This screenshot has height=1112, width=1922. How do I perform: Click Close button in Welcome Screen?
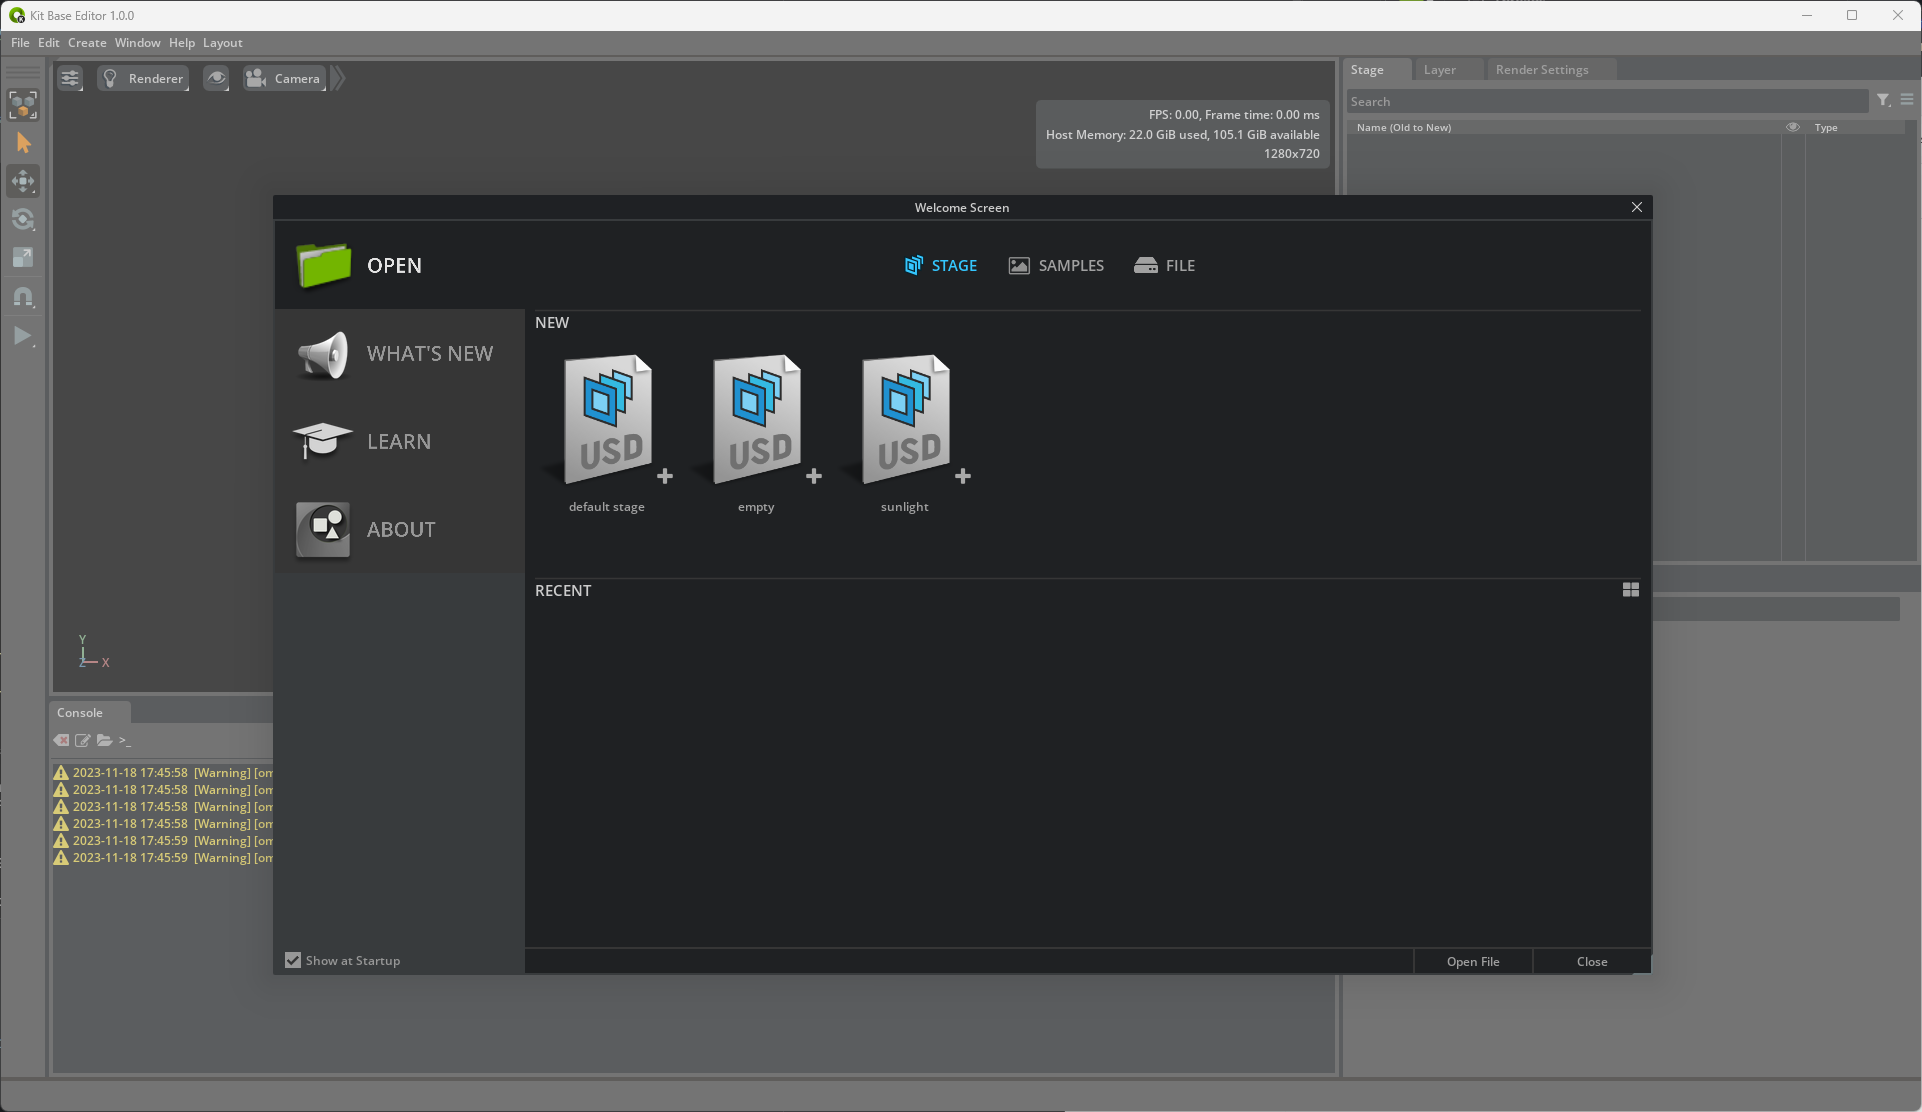(x=1591, y=961)
